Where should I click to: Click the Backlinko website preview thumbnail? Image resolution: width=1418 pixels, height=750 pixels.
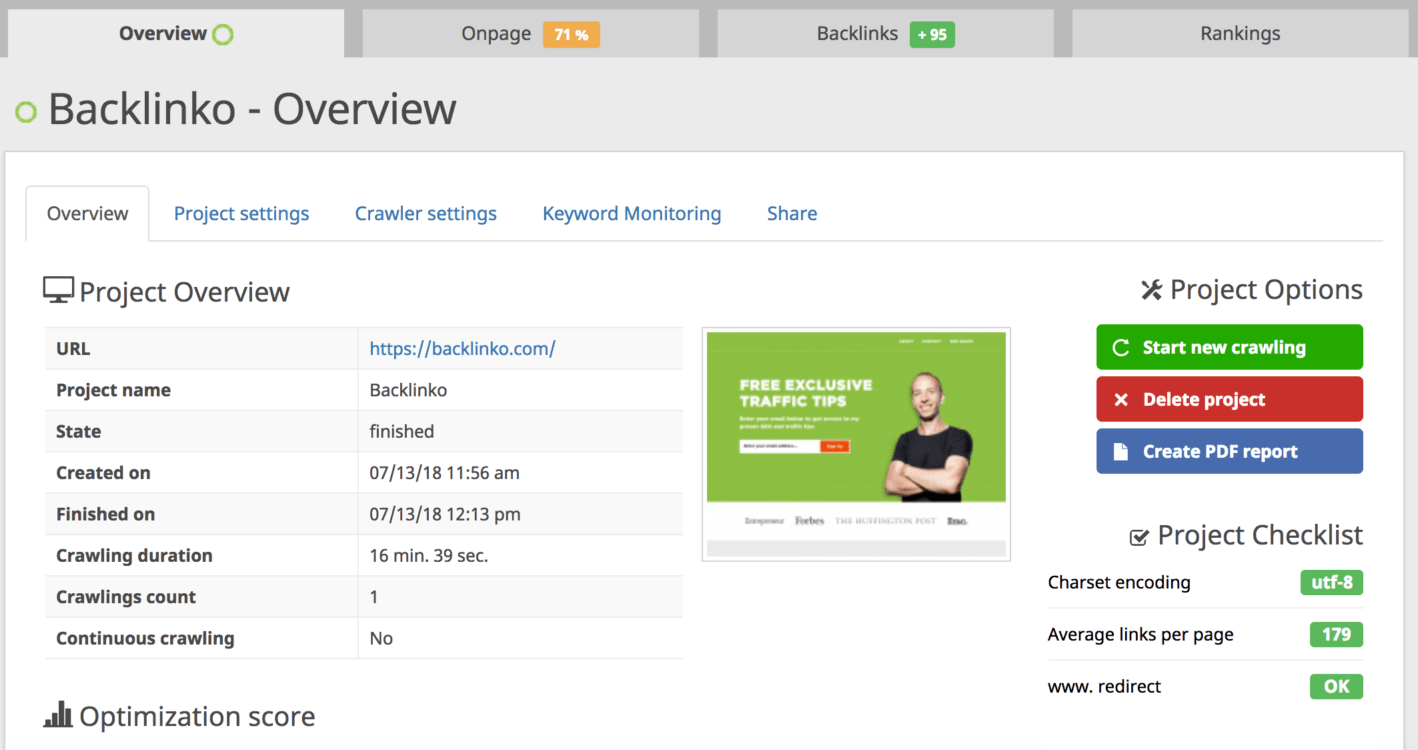(x=856, y=444)
